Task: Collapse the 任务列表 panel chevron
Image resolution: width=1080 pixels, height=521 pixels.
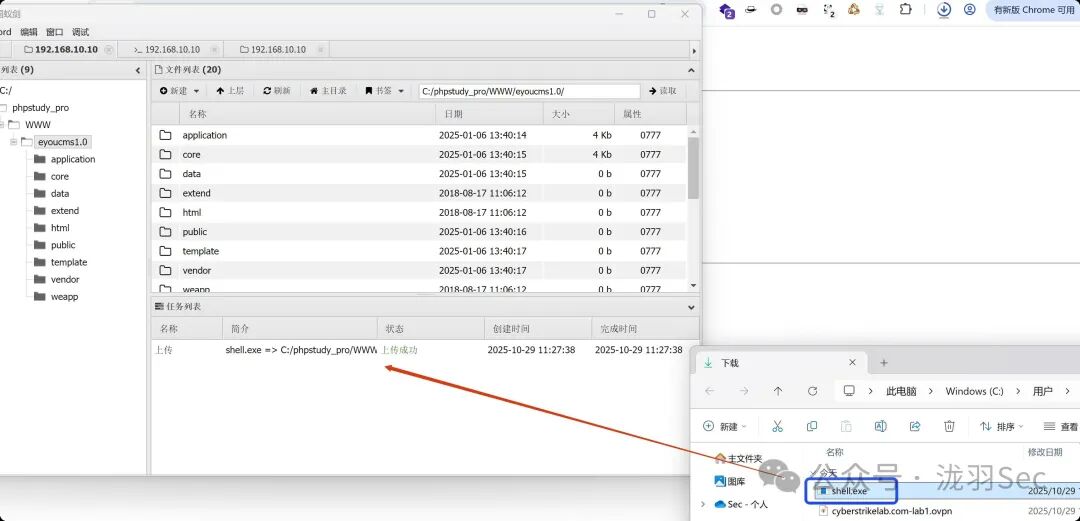Action: tap(692, 307)
